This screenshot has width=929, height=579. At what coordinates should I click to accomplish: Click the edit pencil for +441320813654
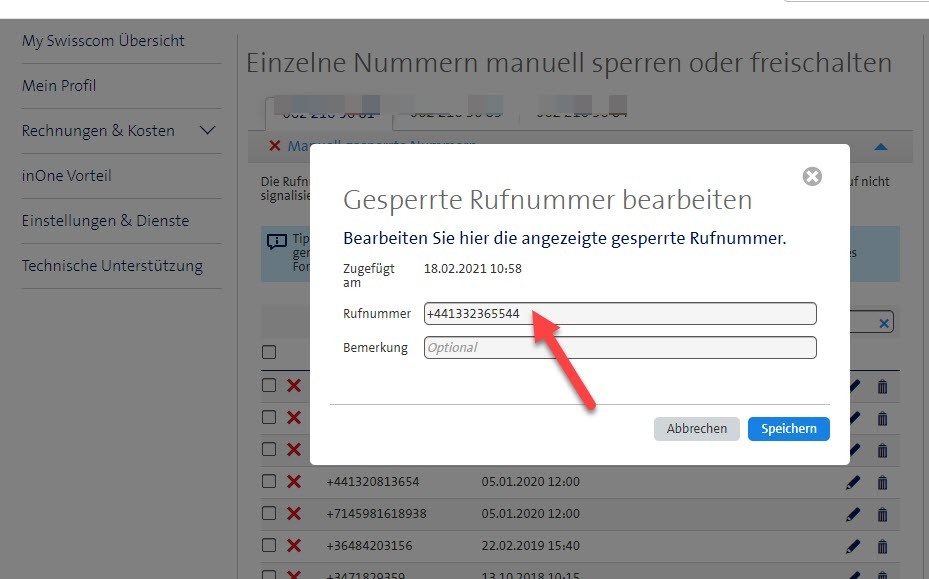[853, 482]
